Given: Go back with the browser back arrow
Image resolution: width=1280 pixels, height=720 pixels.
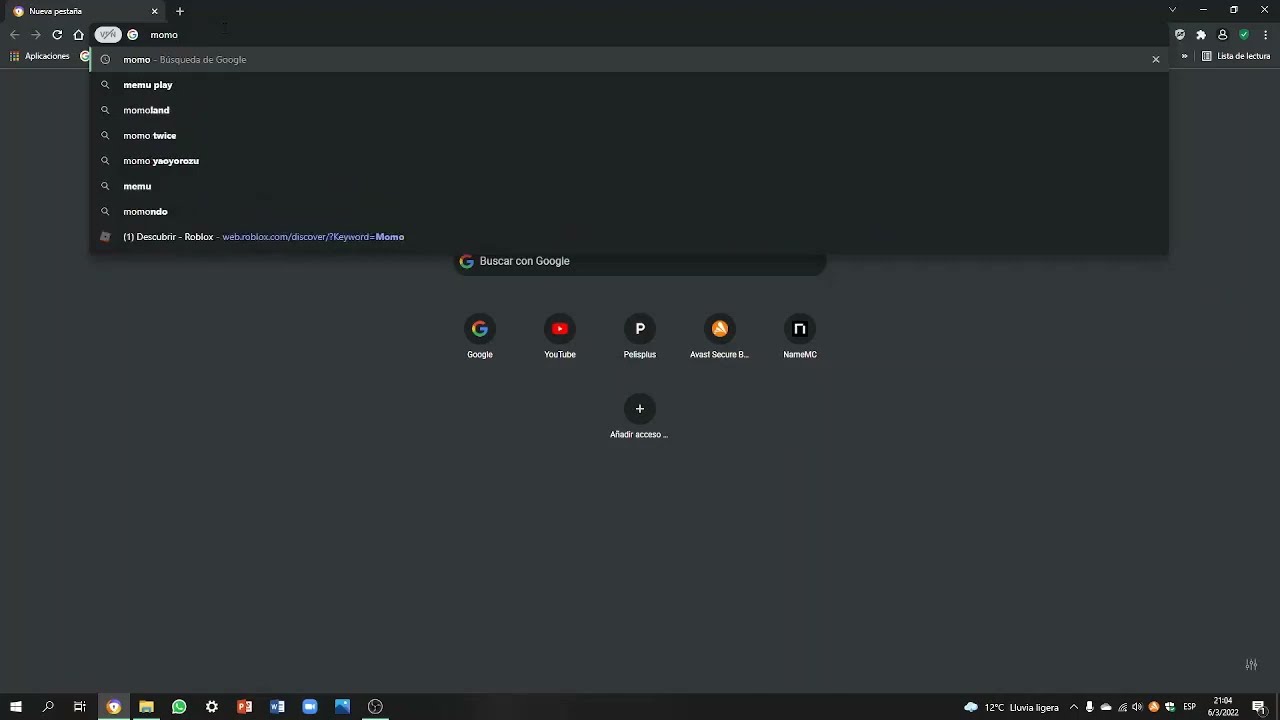Looking at the screenshot, I should pyautogui.click(x=14, y=35).
